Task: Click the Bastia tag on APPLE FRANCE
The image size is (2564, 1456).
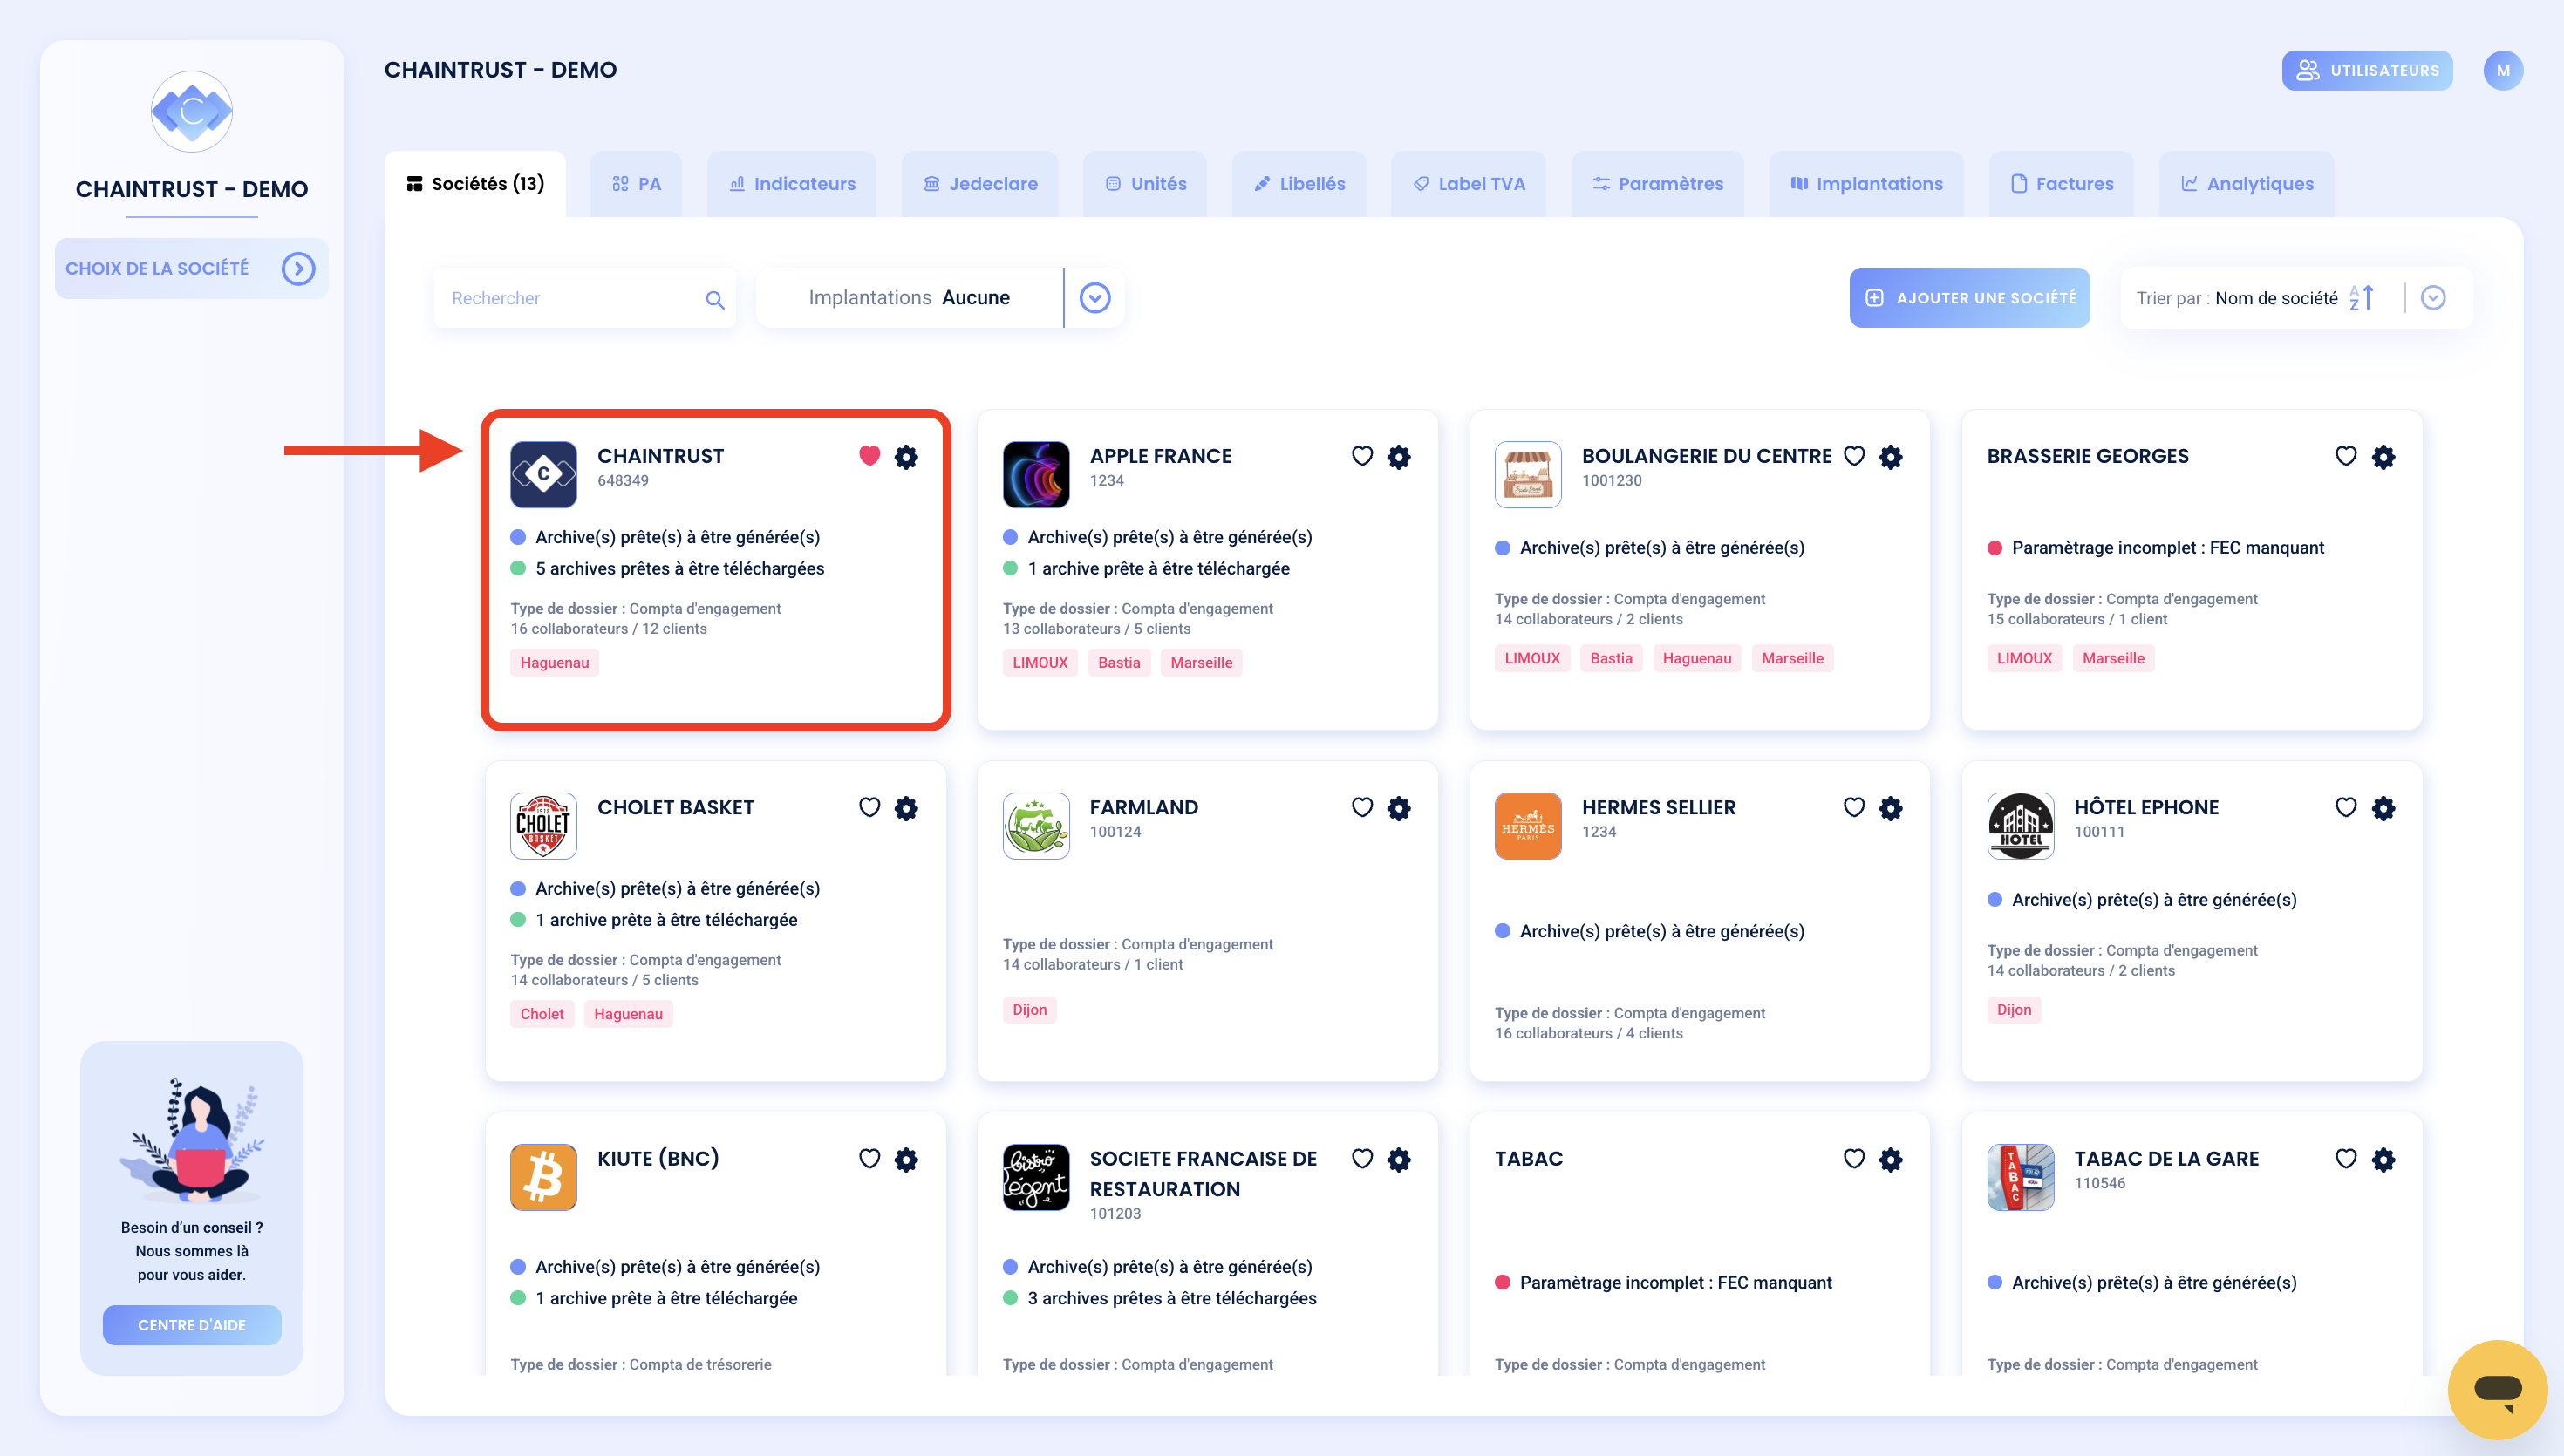Action: [x=1119, y=662]
